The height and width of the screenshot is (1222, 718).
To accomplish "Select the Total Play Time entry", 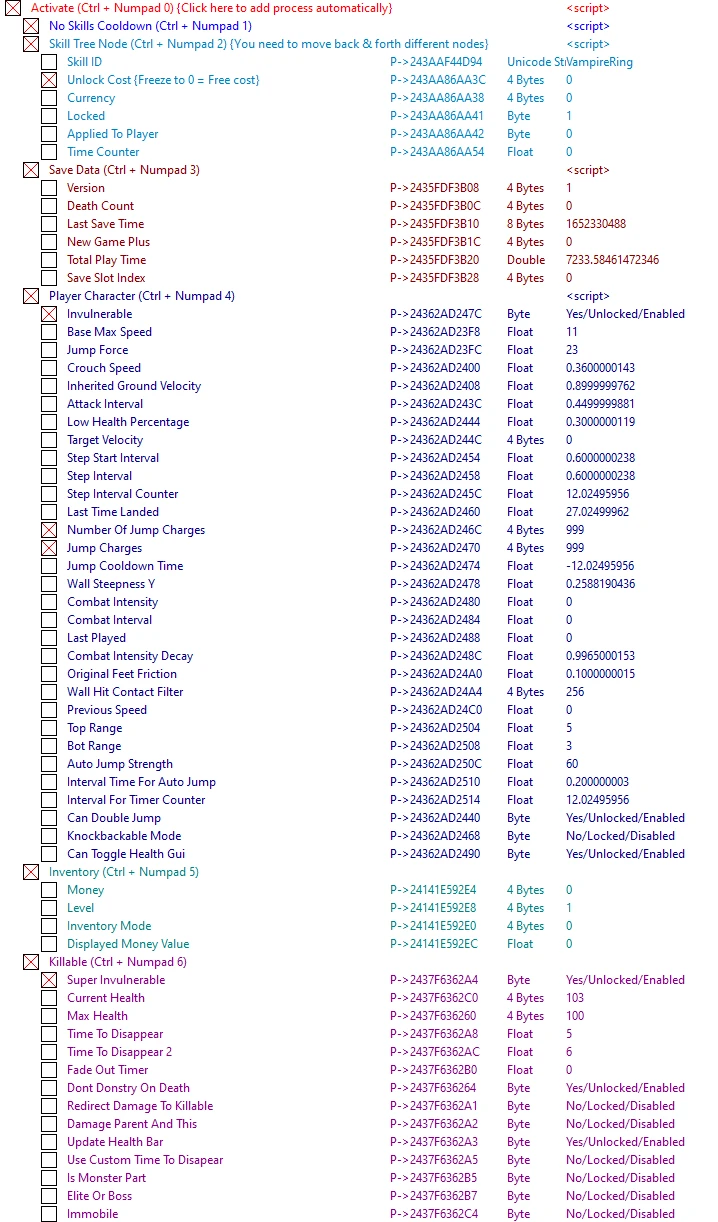I will click(x=106, y=260).
